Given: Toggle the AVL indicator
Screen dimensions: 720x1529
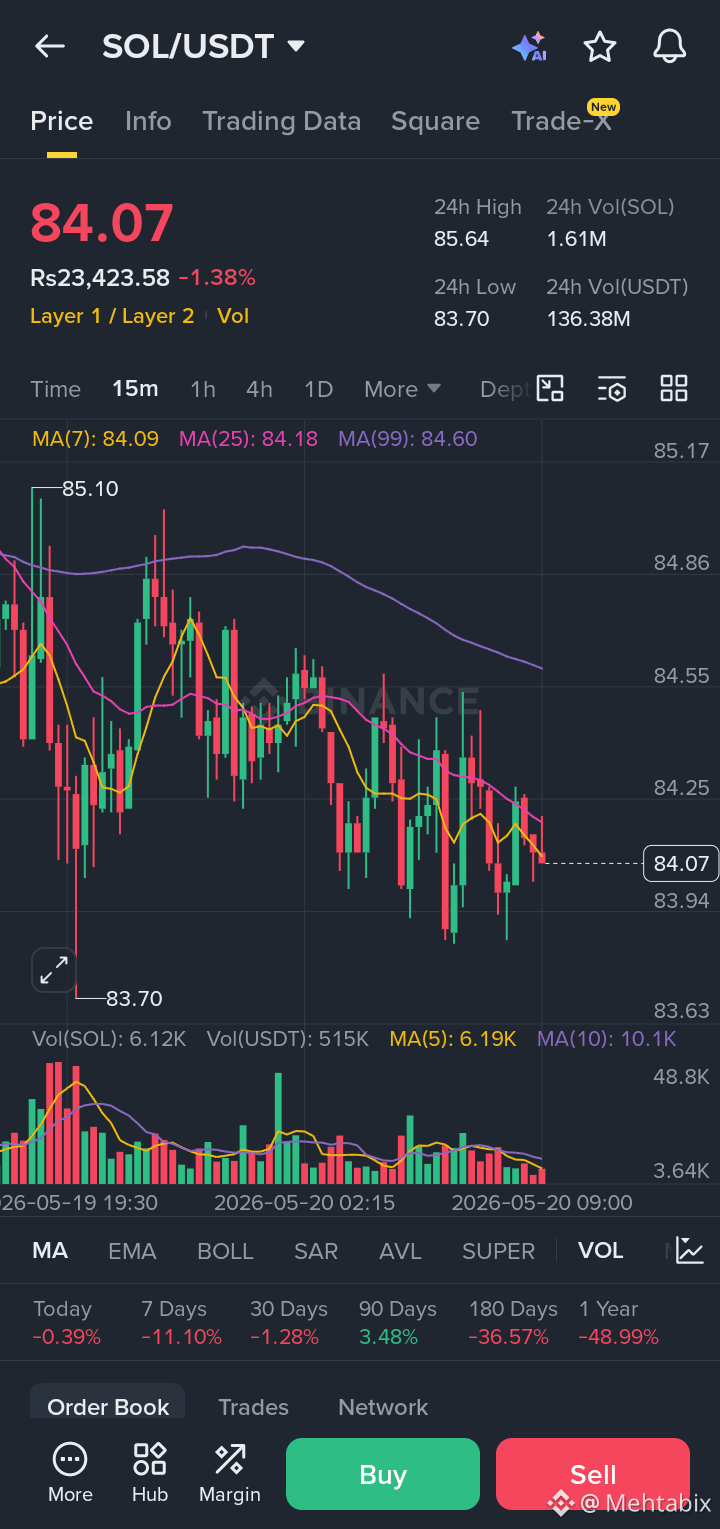Looking at the screenshot, I should [400, 1251].
